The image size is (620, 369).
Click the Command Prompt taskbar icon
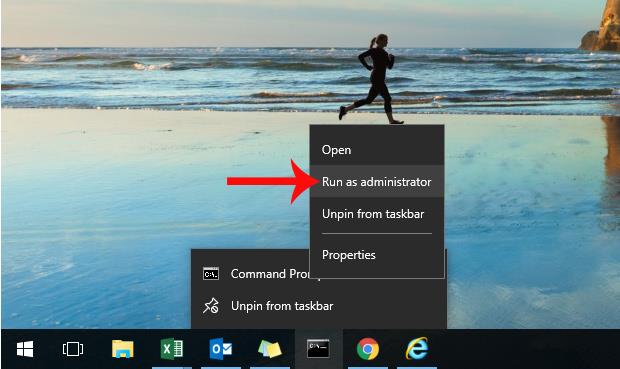pos(318,349)
